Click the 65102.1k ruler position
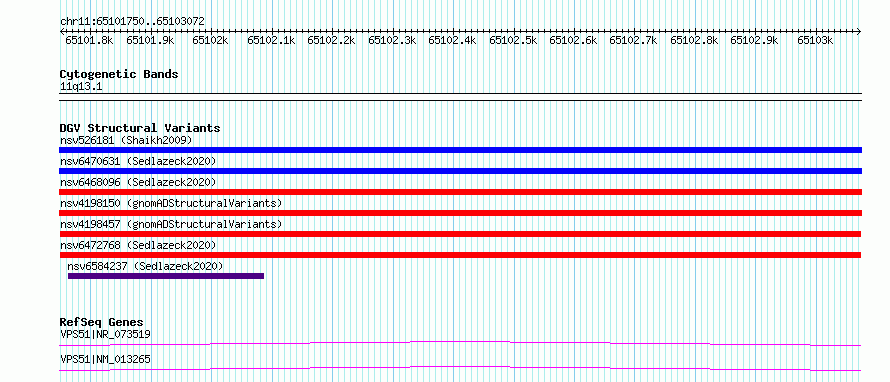Screen dimensions: 890x382 [271, 40]
